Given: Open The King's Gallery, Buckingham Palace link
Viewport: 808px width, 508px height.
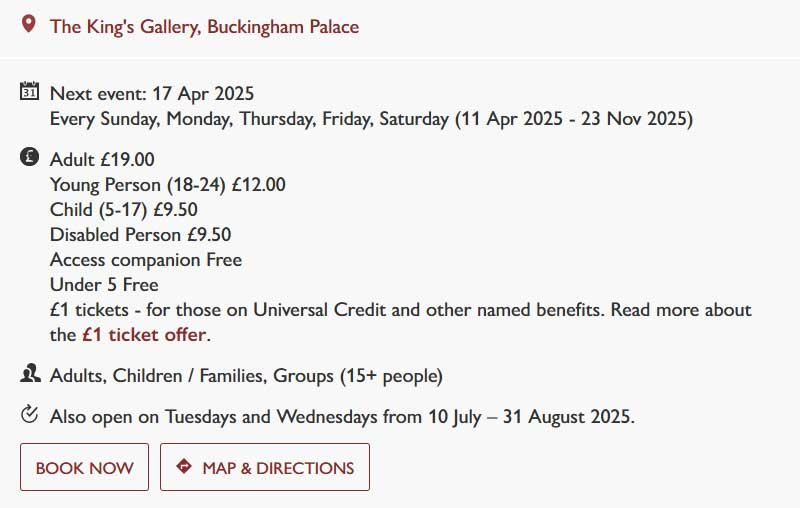Looking at the screenshot, I should coord(204,27).
